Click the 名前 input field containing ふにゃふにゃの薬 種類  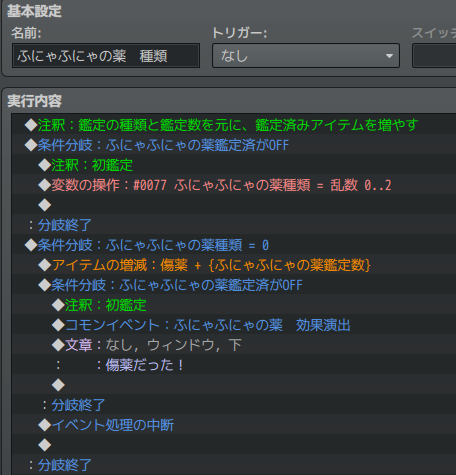tap(106, 56)
